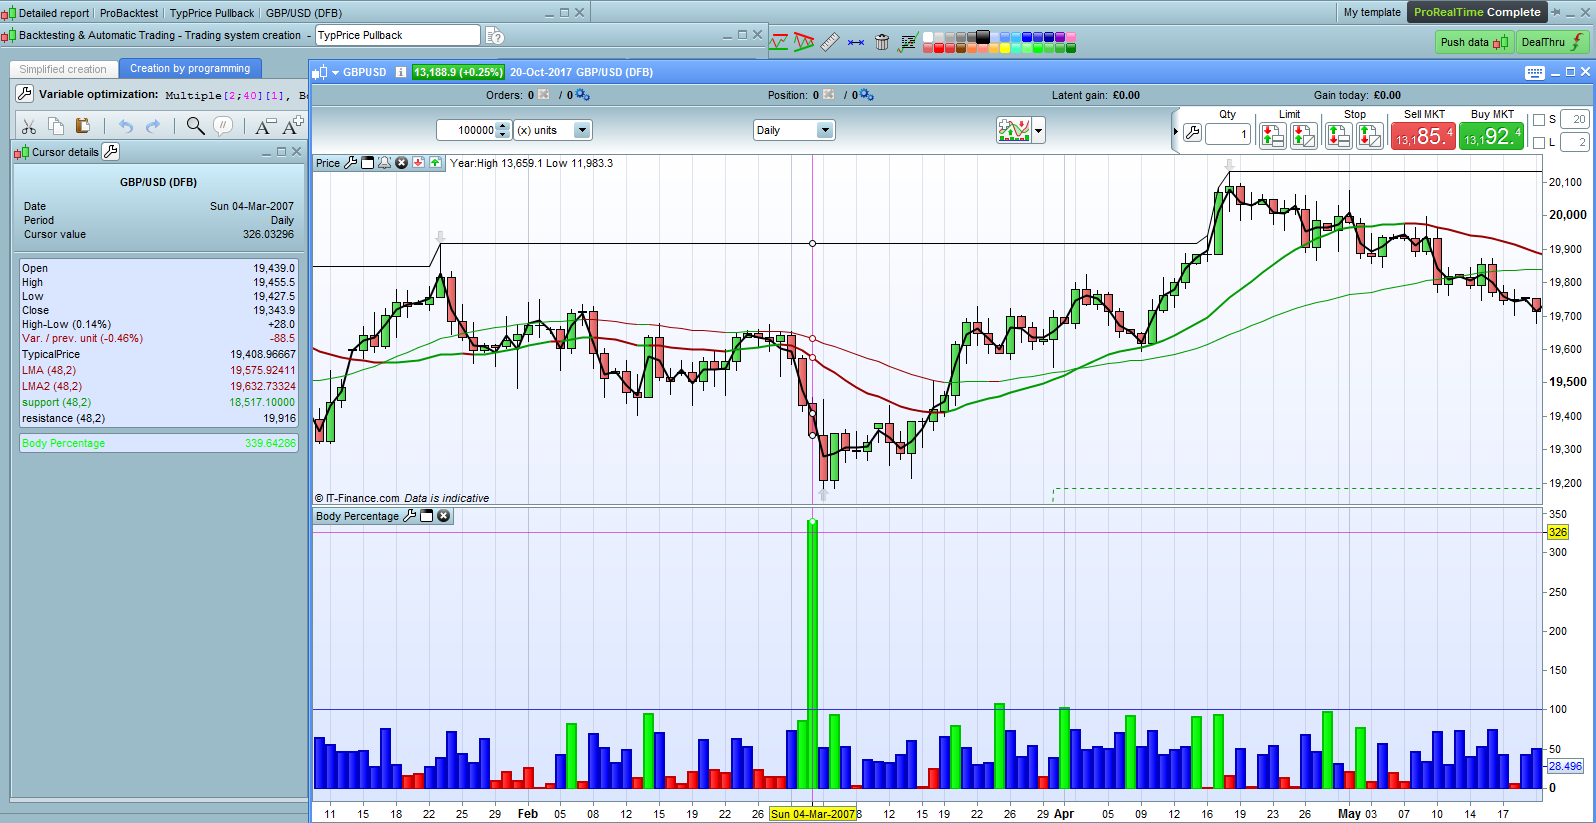Pick the black color swatch
The width and height of the screenshot is (1596, 823).
[983, 37]
